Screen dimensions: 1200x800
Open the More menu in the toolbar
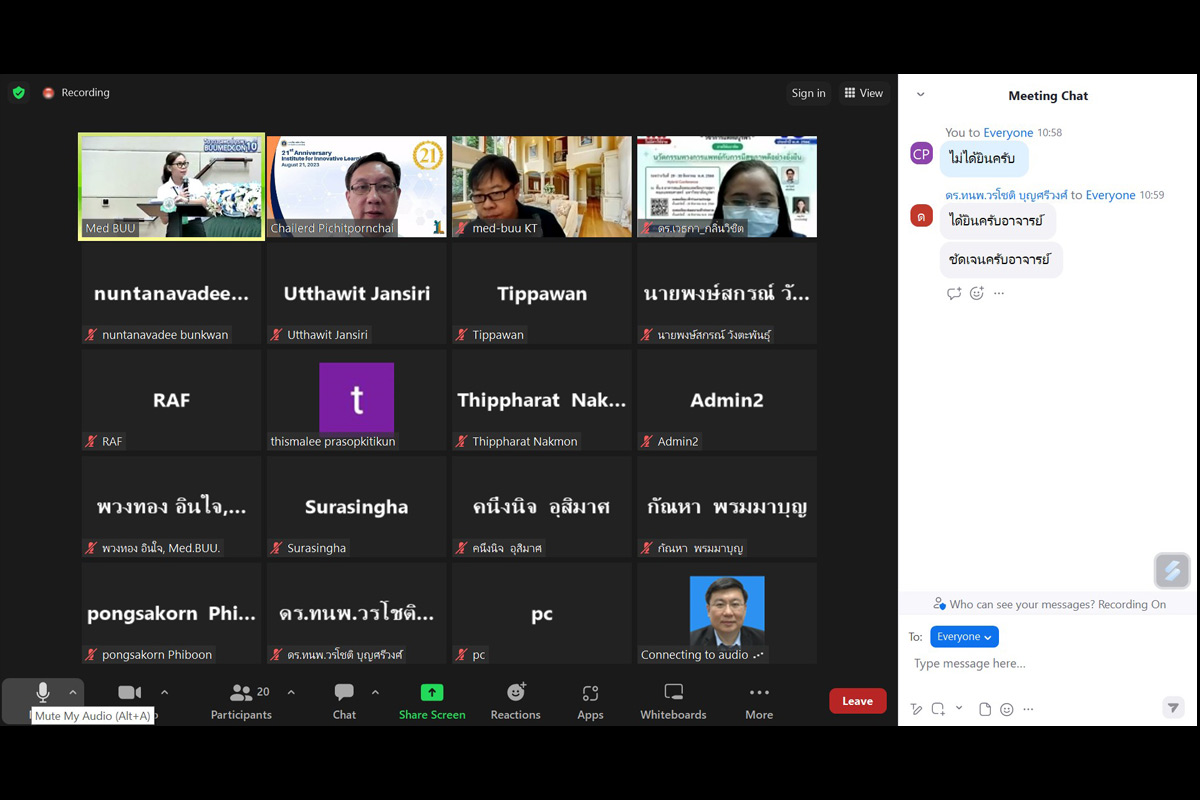(x=759, y=700)
